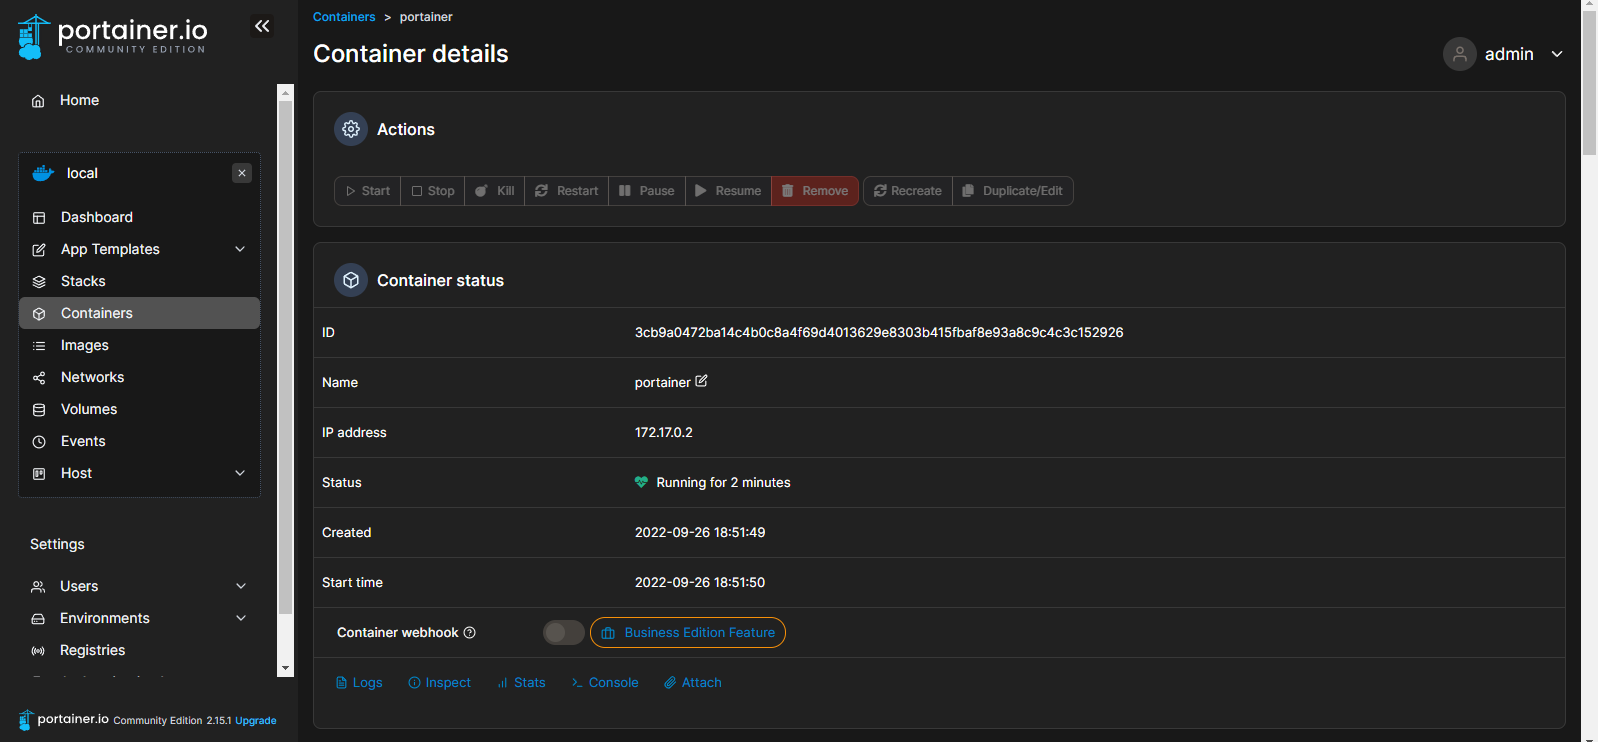1598x742 pixels.
Task: Click the Container status cube icon
Action: point(351,280)
